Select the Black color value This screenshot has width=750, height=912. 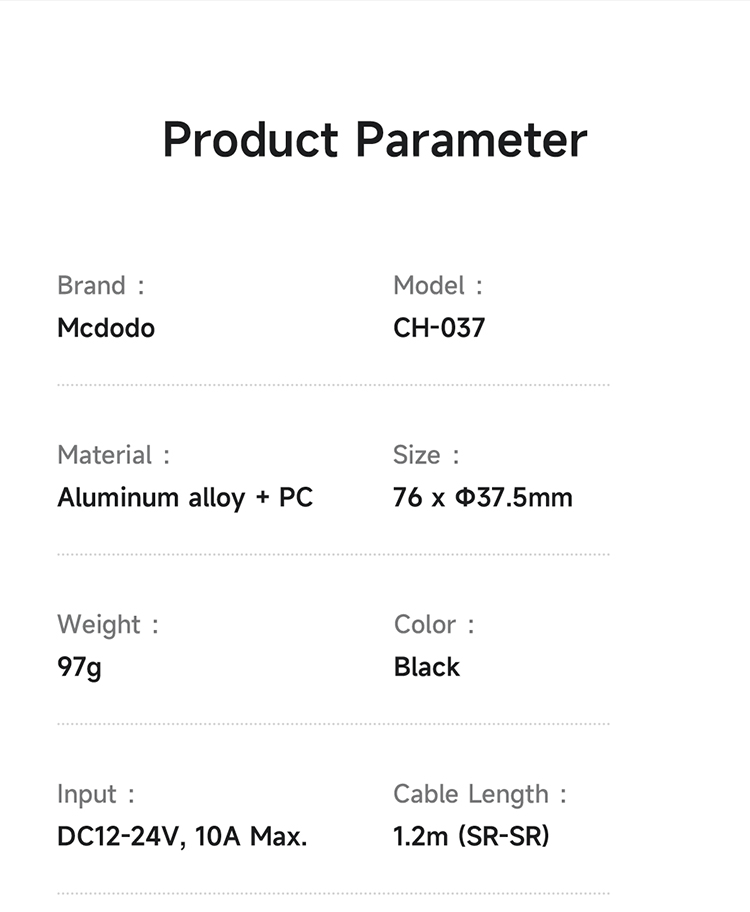coord(427,667)
